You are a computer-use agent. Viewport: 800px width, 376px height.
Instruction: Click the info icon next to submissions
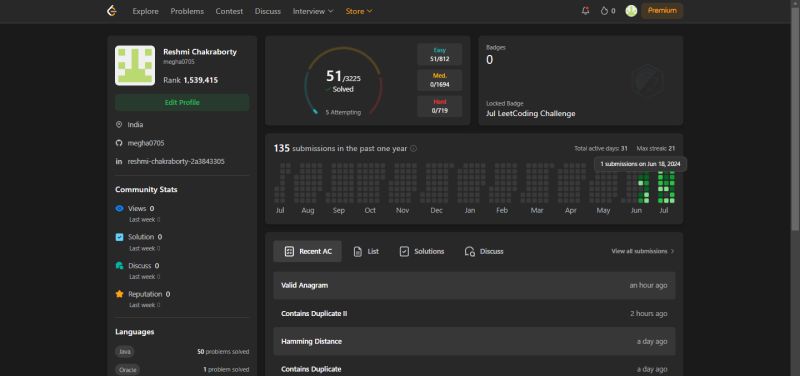pyautogui.click(x=413, y=148)
